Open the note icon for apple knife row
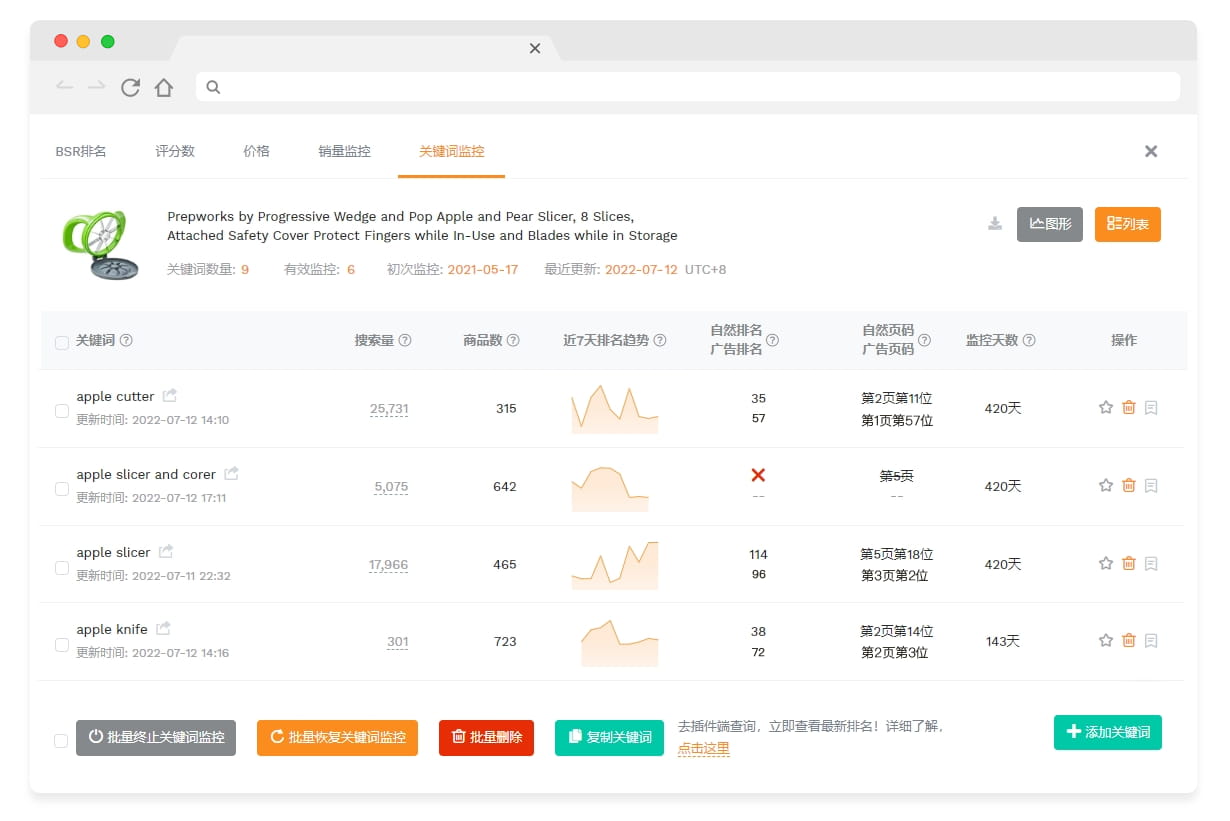1230x821 pixels. point(1150,641)
